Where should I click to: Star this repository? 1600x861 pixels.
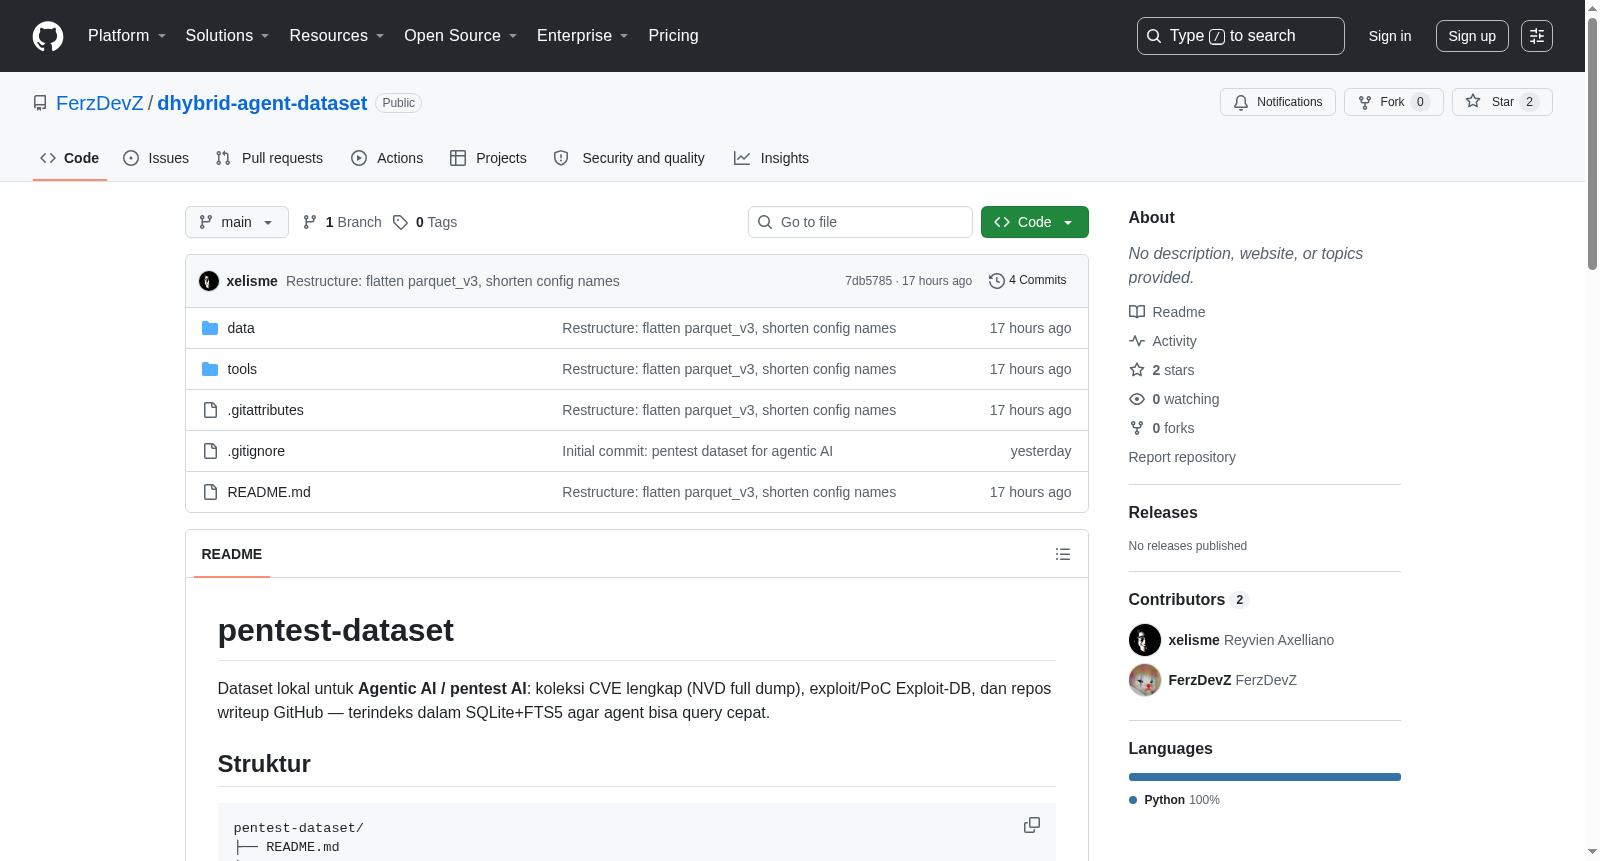point(1502,102)
